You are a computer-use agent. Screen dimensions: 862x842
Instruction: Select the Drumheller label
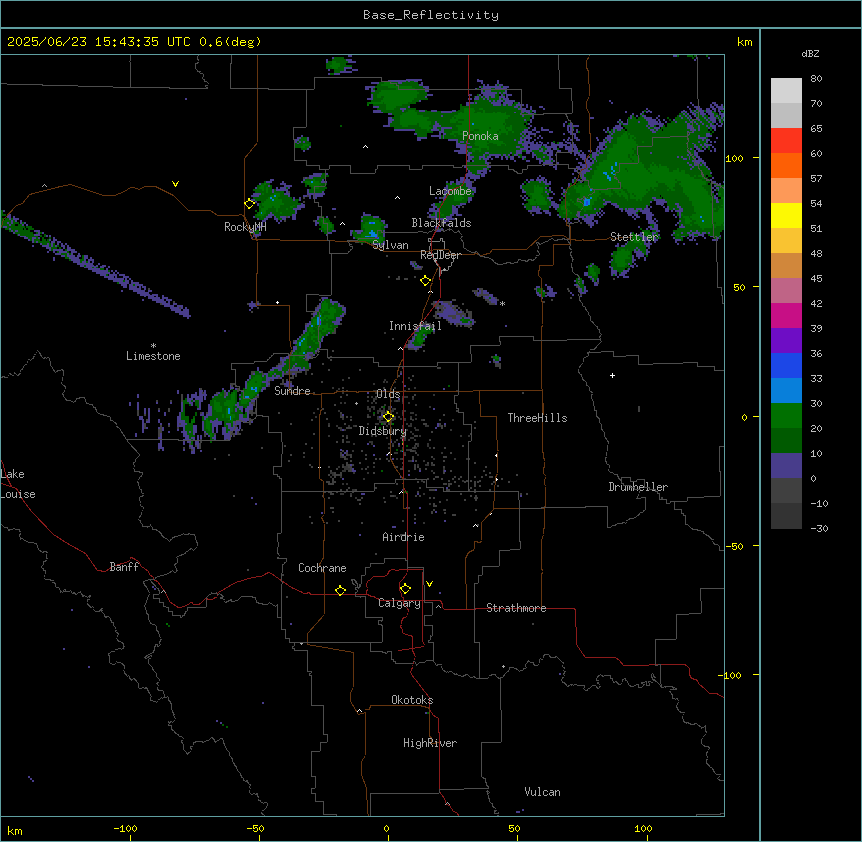pyautogui.click(x=638, y=487)
